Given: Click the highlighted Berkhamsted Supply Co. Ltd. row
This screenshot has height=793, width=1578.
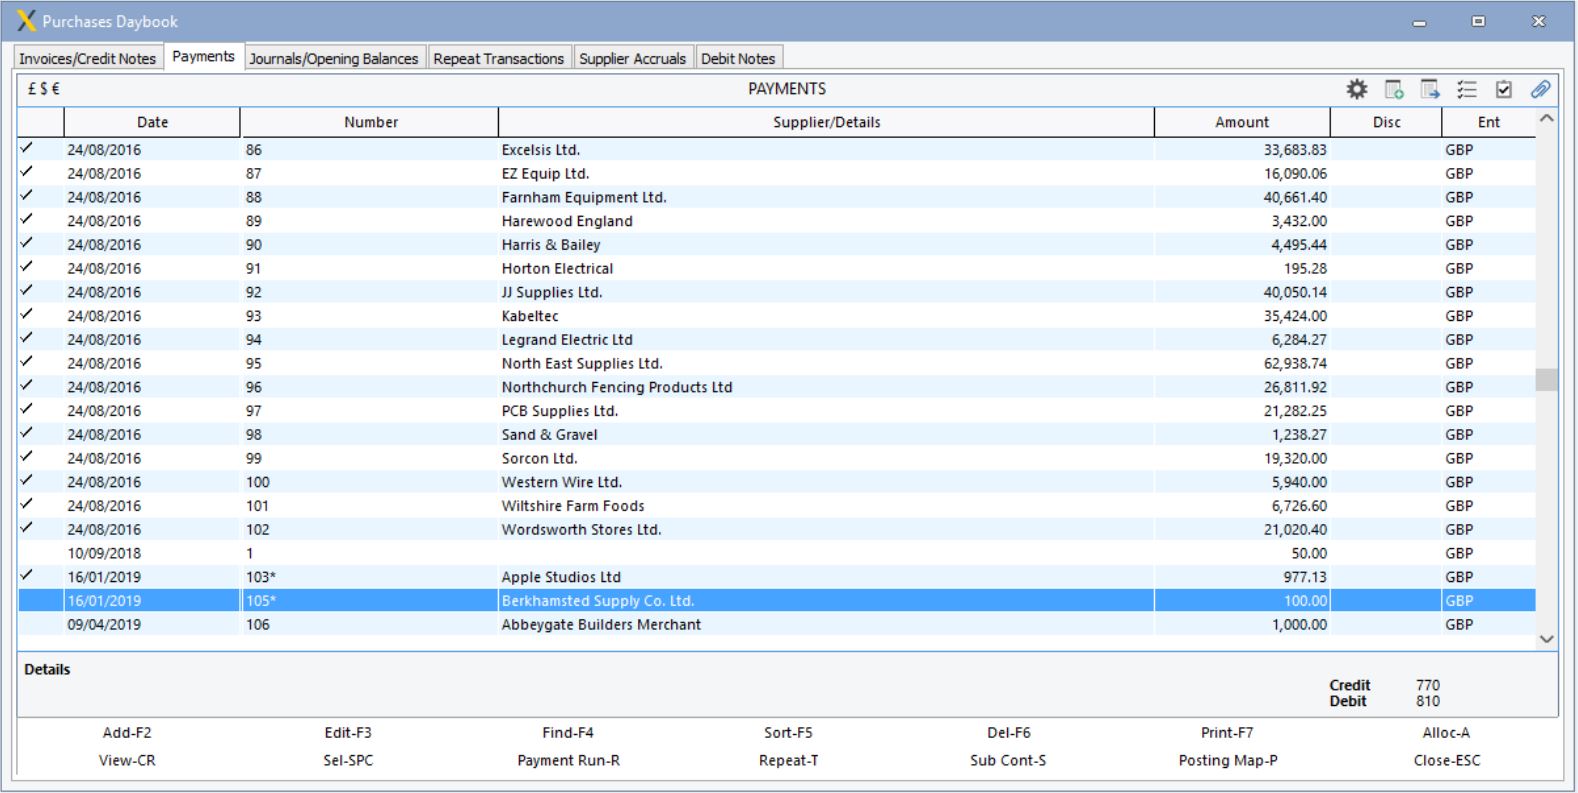Looking at the screenshot, I should [777, 601].
